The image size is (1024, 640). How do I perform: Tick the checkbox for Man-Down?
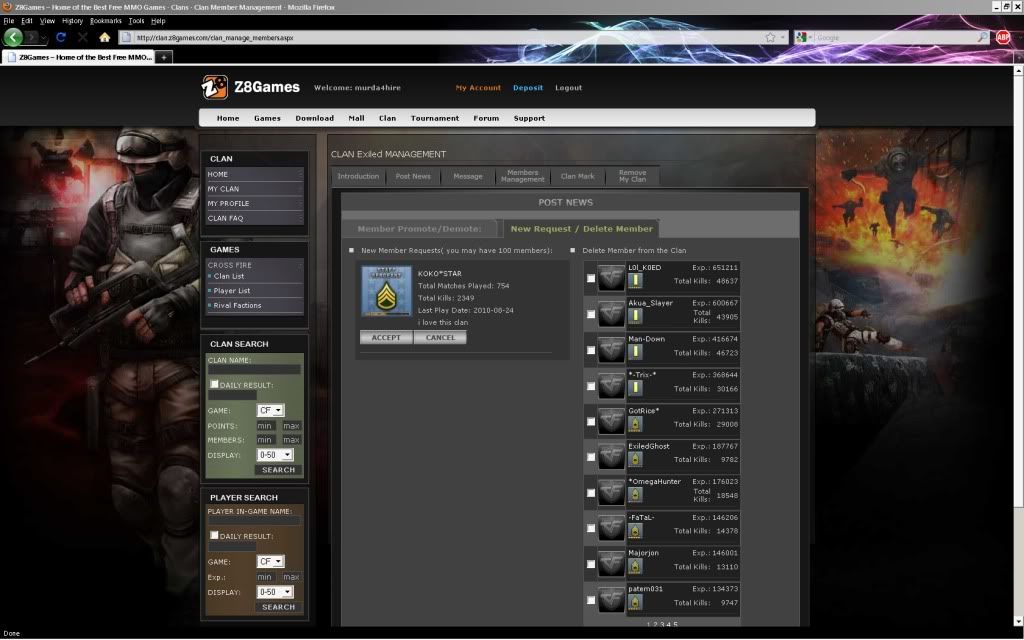(x=591, y=351)
